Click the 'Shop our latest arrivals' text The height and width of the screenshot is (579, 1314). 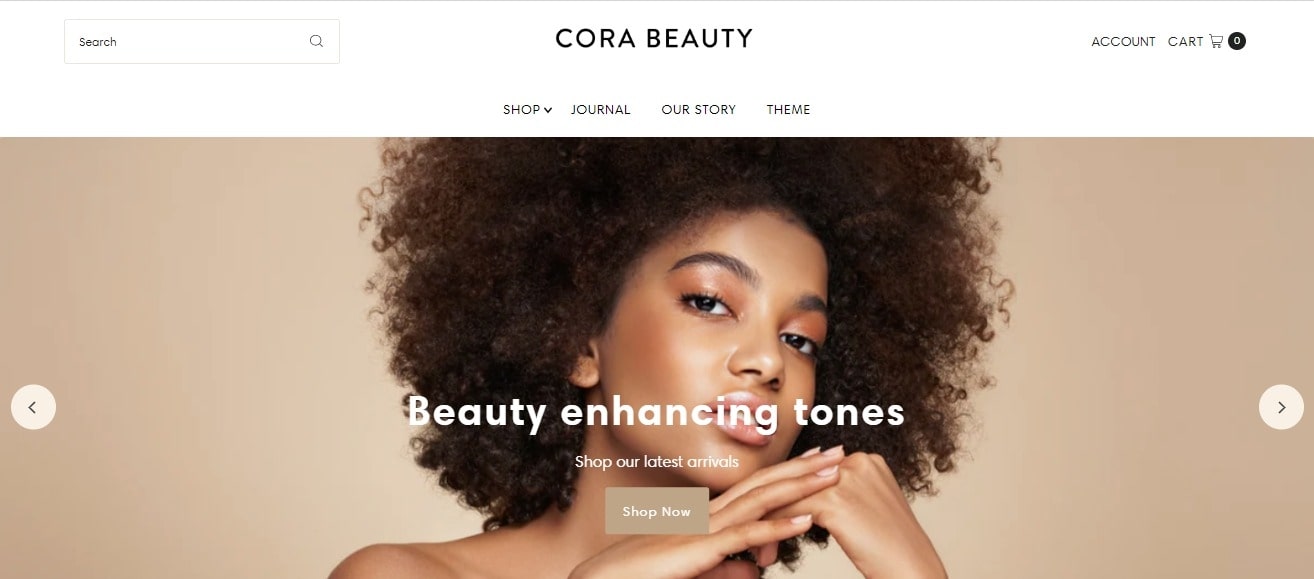click(x=657, y=462)
